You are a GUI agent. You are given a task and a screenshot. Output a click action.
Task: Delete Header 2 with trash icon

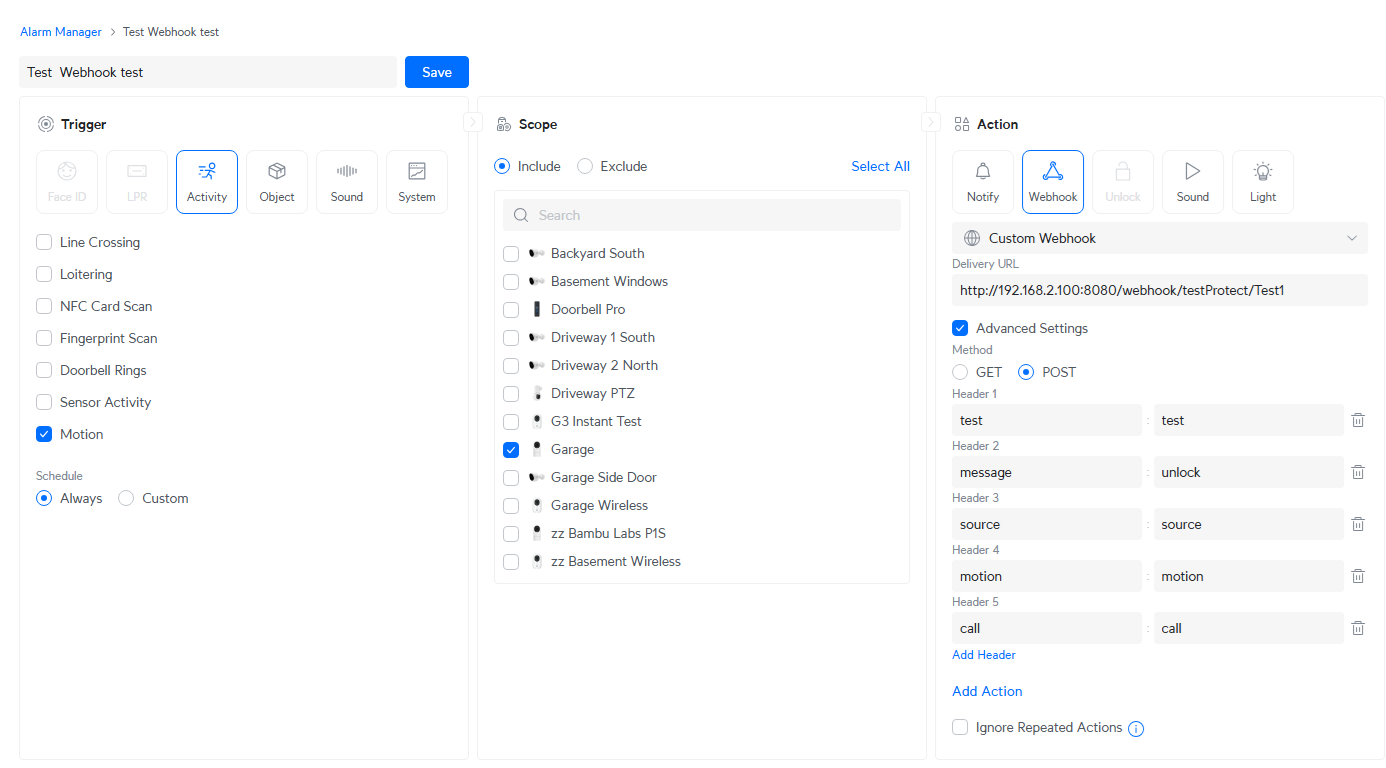[x=1358, y=472]
